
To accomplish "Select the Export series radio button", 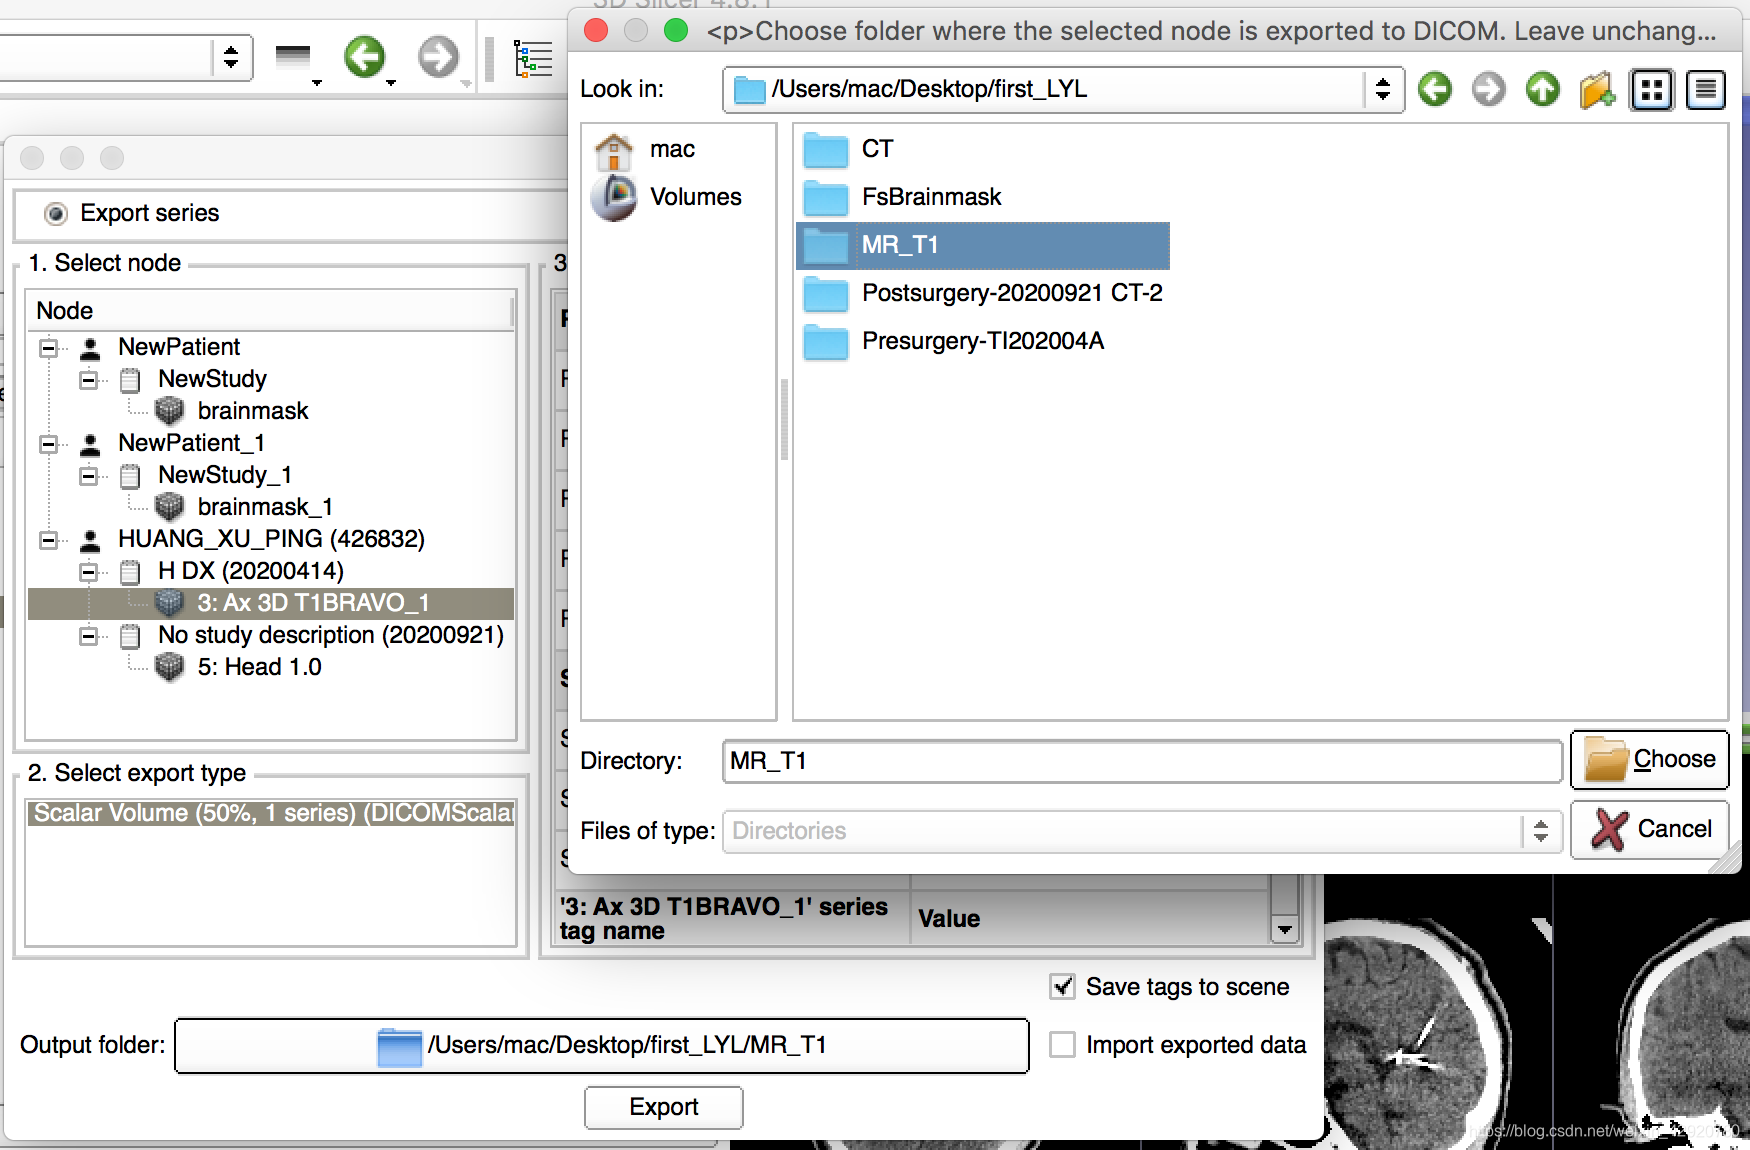I will click(x=56, y=214).
